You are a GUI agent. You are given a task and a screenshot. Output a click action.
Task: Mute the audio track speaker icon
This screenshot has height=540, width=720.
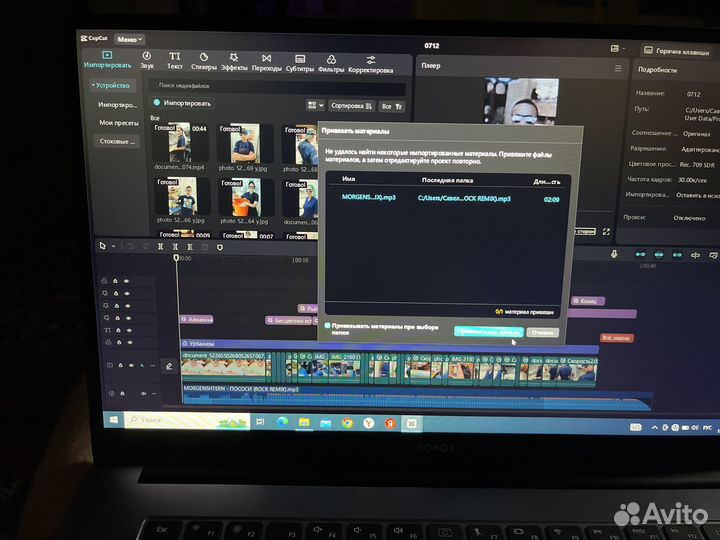point(143,394)
